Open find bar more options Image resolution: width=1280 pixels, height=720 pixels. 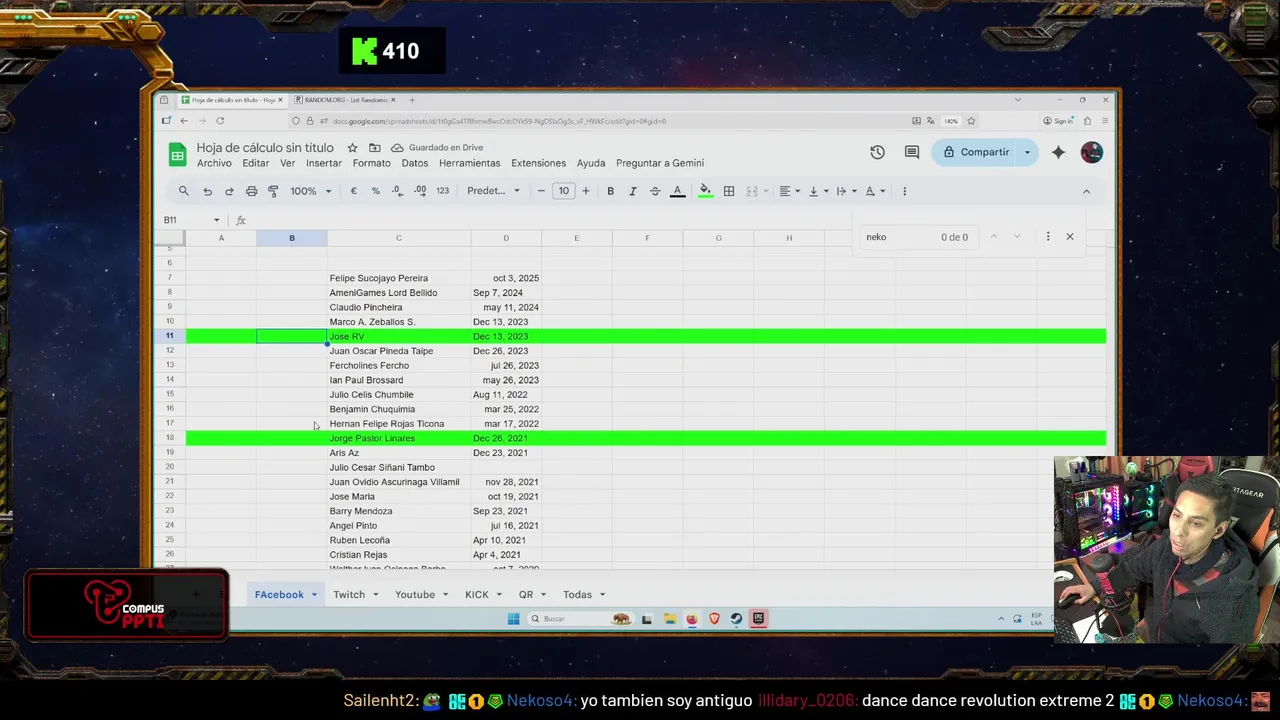(1047, 237)
